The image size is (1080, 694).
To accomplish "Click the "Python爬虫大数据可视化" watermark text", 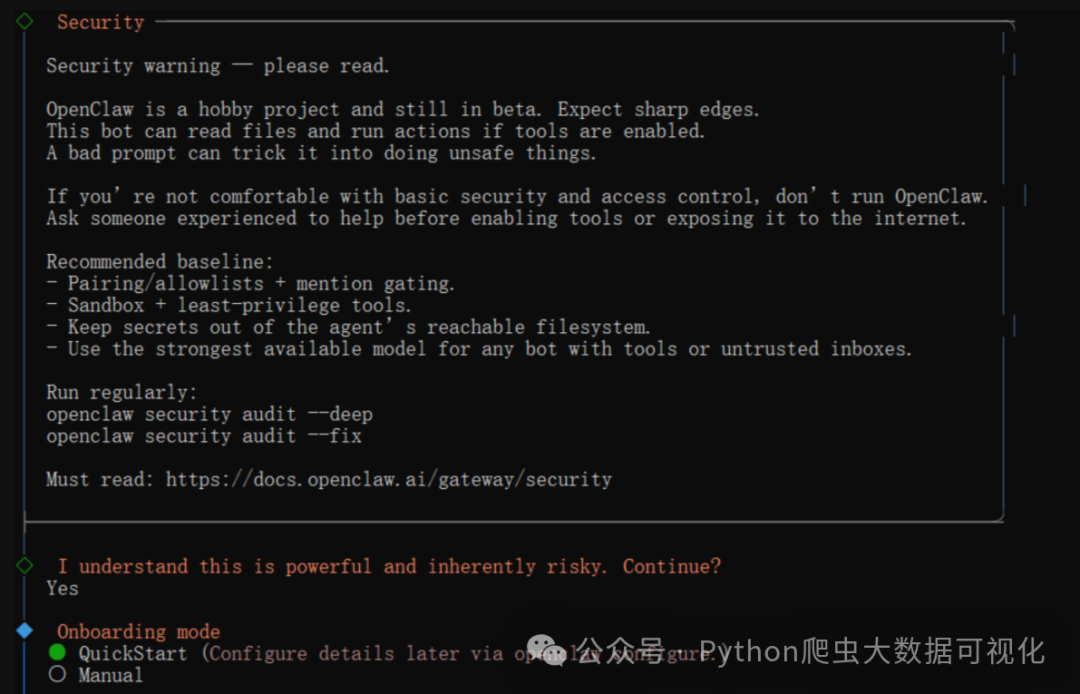I will (x=872, y=652).
